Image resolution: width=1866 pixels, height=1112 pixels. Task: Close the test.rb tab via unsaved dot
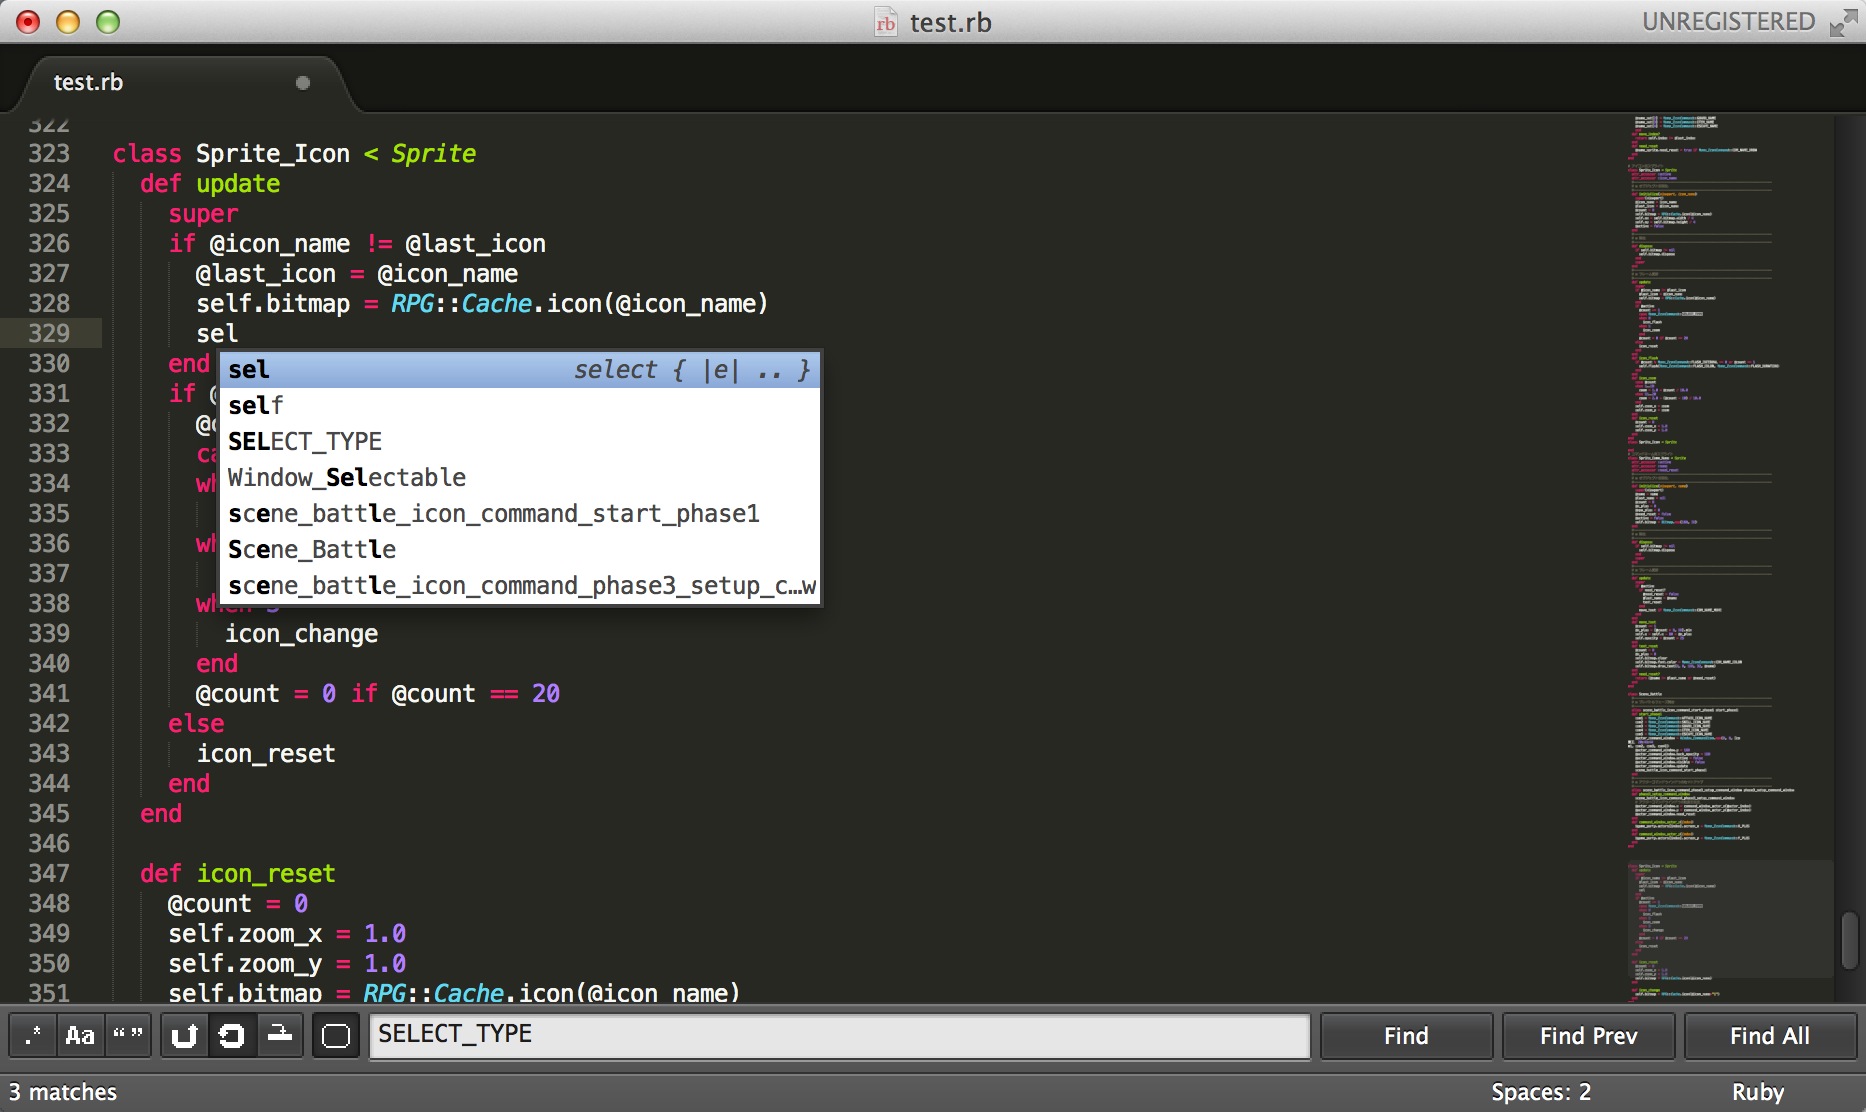303,83
